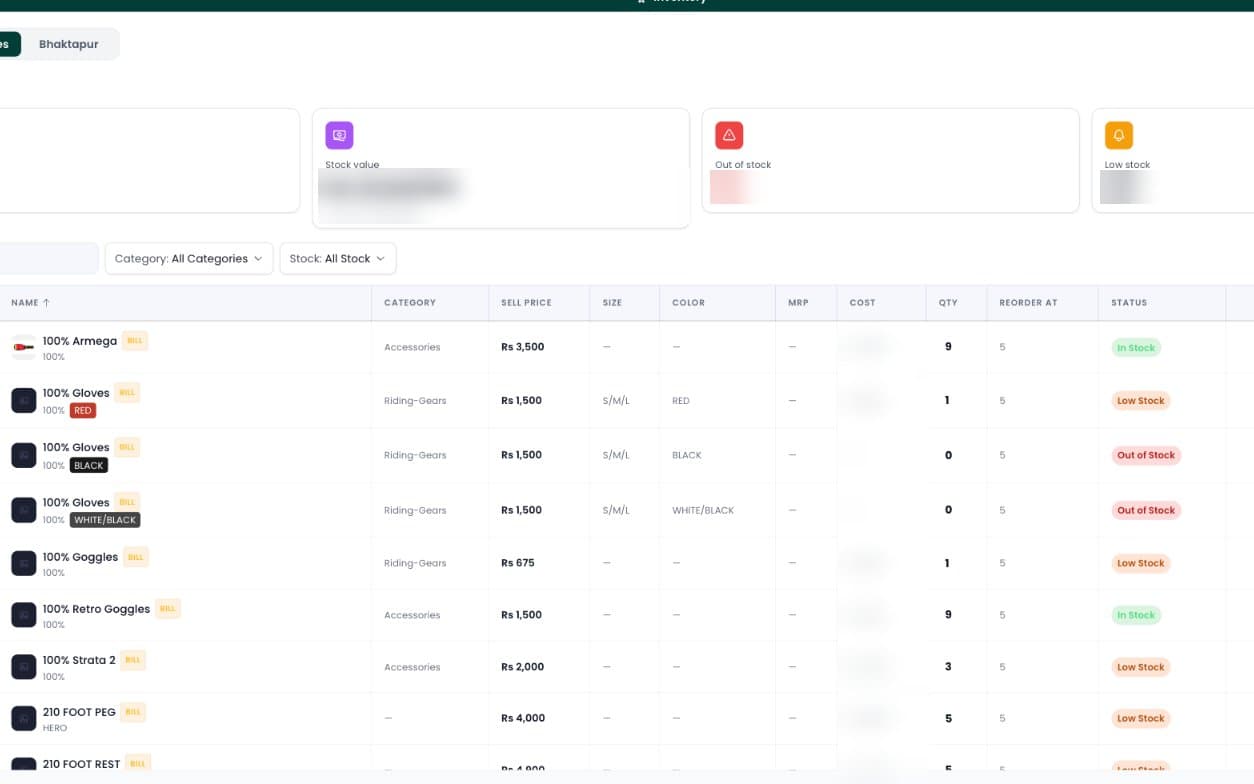The width and height of the screenshot is (1254, 784).
Task: Click the WHITE/BLACK value in the COLOR column
Action: click(703, 510)
